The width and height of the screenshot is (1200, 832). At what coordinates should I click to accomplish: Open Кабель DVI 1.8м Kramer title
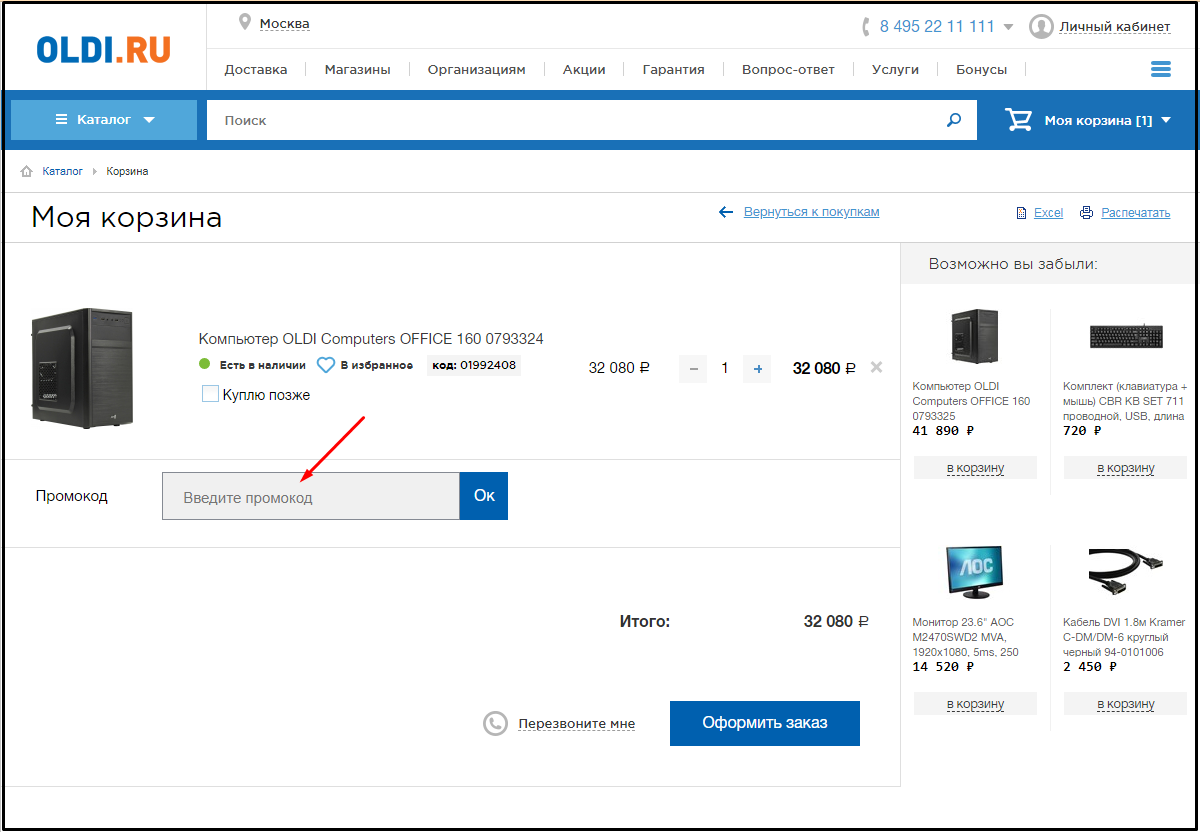(1124, 637)
